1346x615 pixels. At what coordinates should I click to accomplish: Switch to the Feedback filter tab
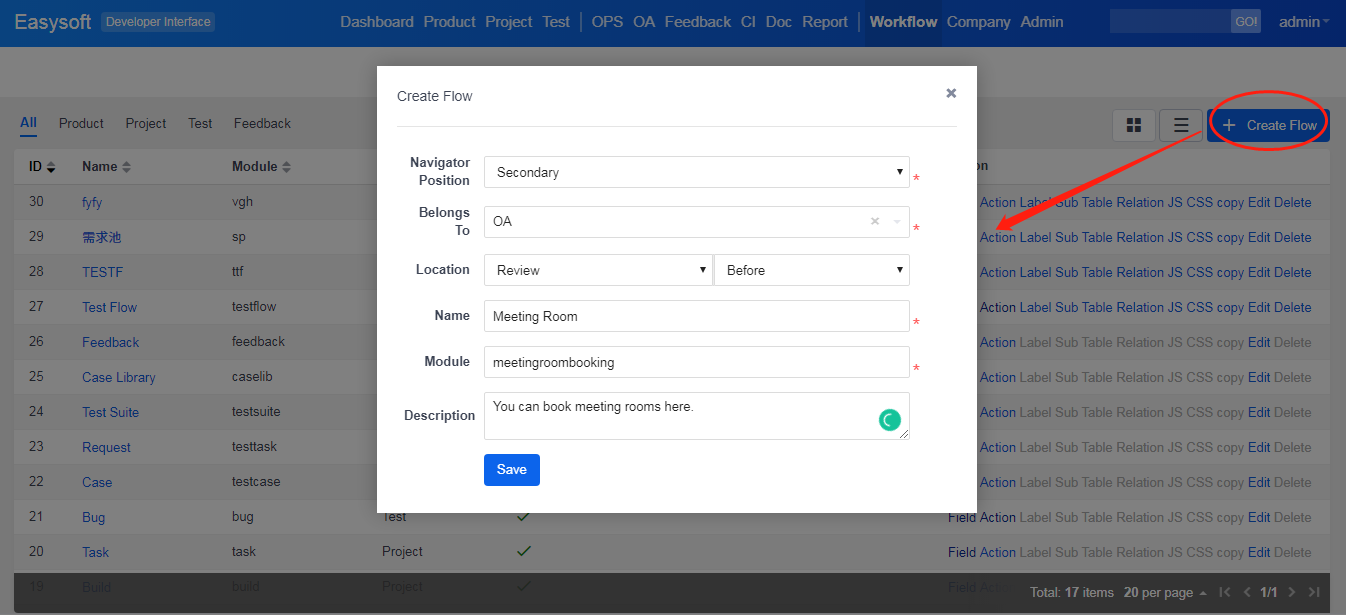[x=262, y=123]
